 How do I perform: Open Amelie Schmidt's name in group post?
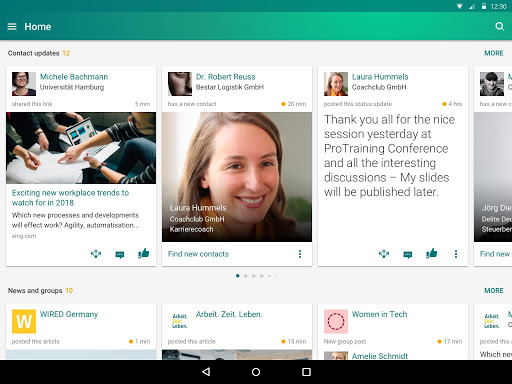(x=380, y=356)
